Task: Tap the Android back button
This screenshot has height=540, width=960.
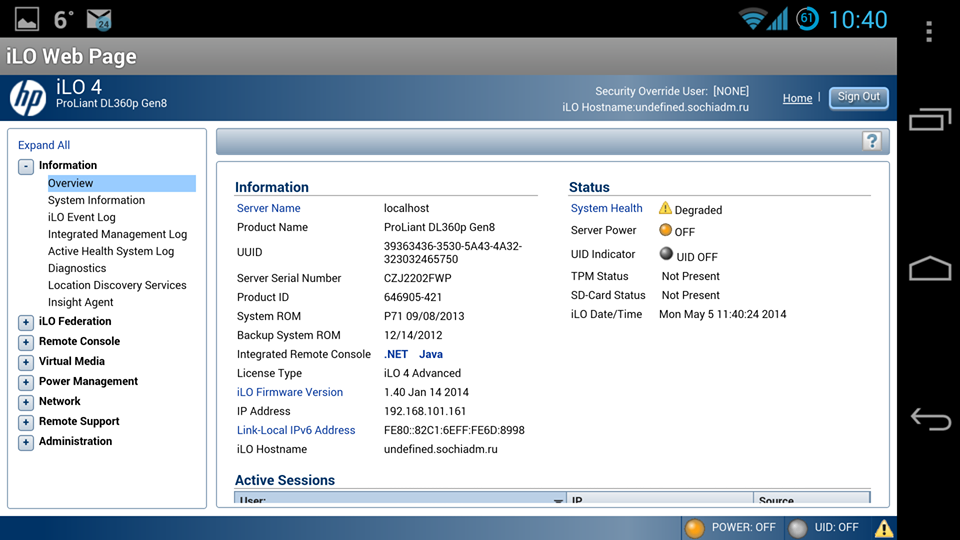Action: tap(930, 419)
